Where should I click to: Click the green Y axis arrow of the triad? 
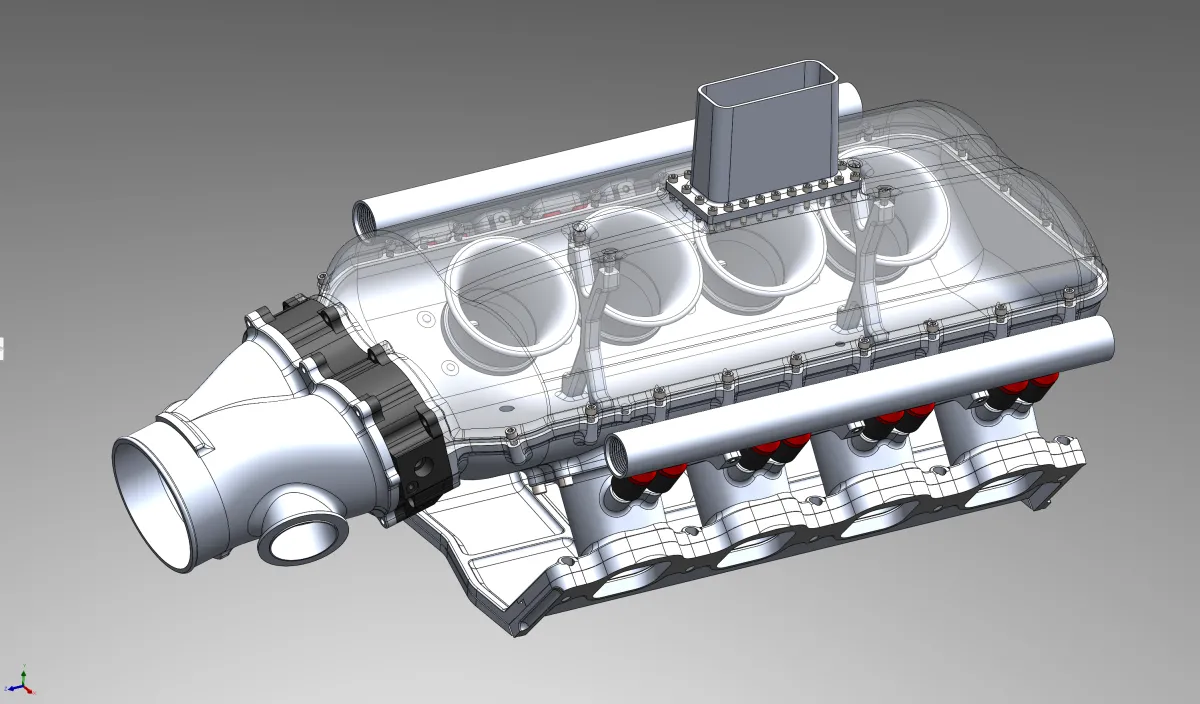23,678
